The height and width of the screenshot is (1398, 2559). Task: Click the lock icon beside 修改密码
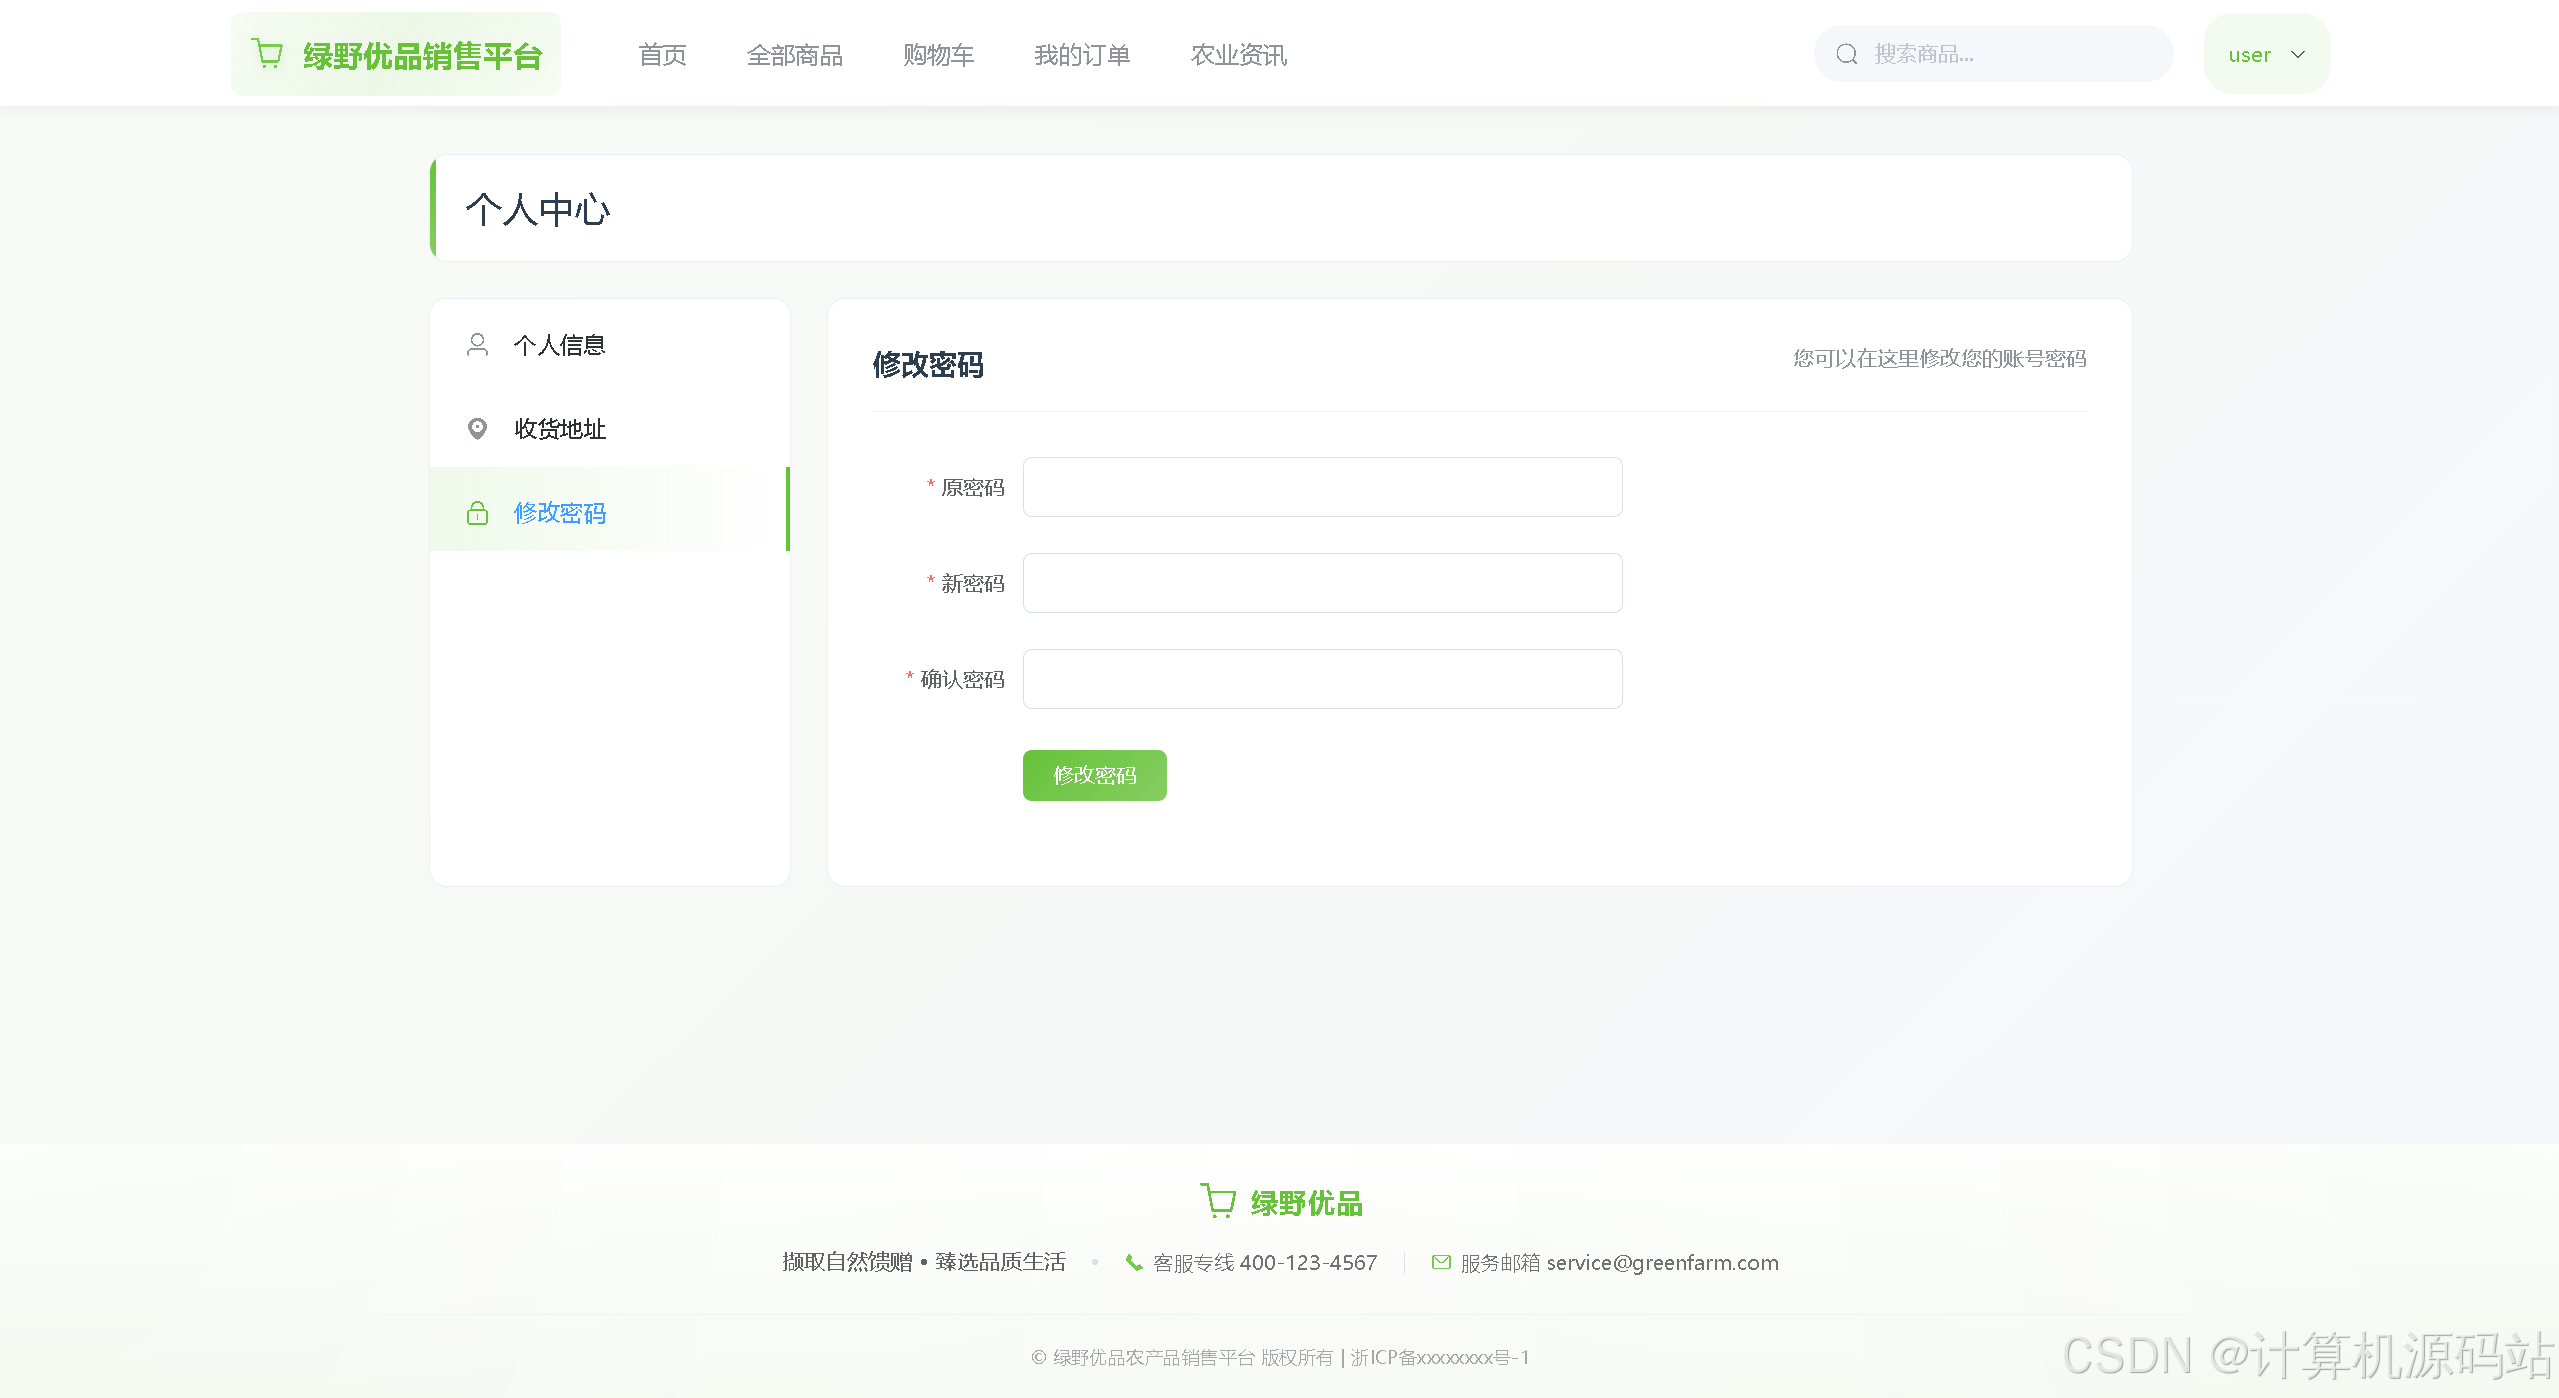[477, 513]
